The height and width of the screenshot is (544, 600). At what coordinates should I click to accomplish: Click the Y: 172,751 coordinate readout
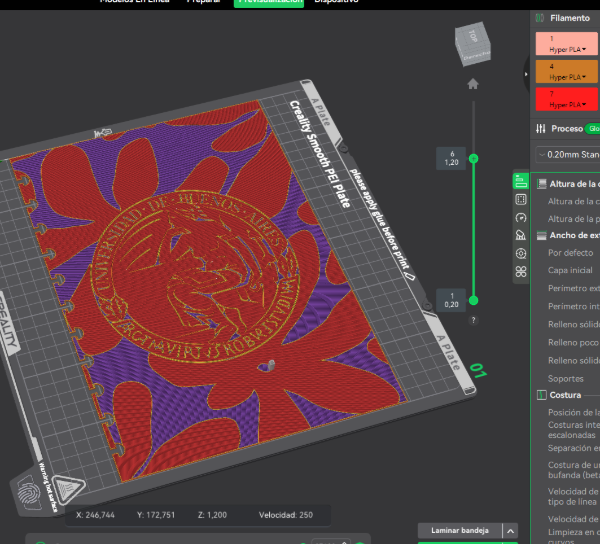[156, 515]
